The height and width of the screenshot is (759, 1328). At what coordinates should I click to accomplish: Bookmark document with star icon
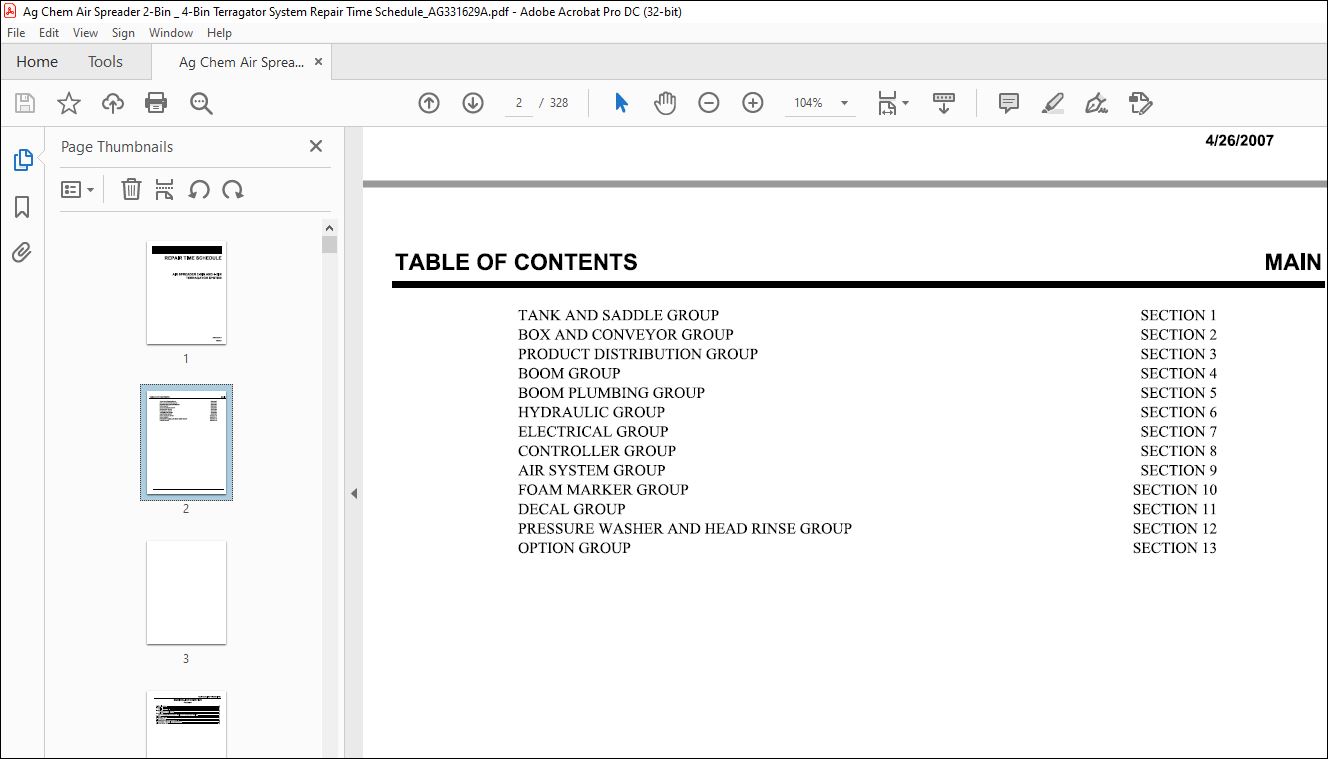coord(69,103)
